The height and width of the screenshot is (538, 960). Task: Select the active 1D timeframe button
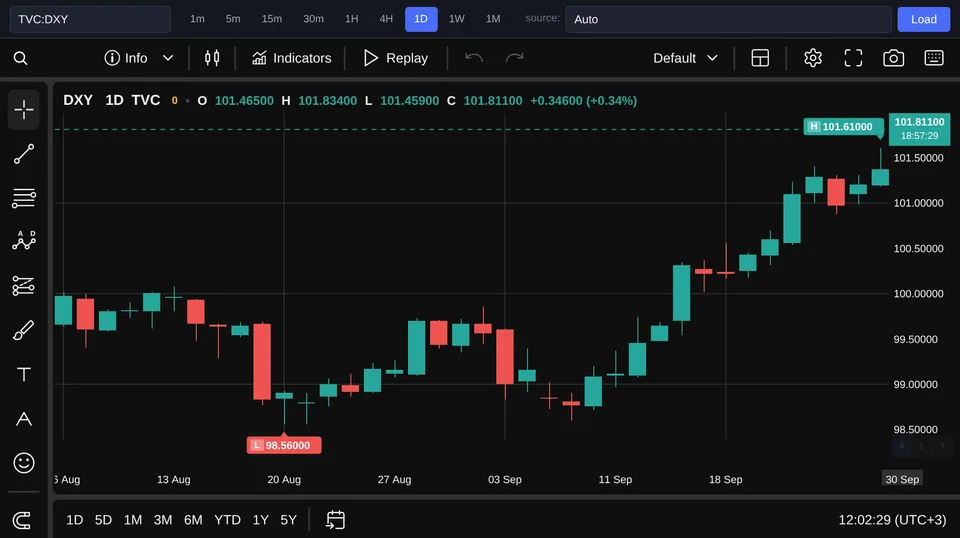coord(421,19)
